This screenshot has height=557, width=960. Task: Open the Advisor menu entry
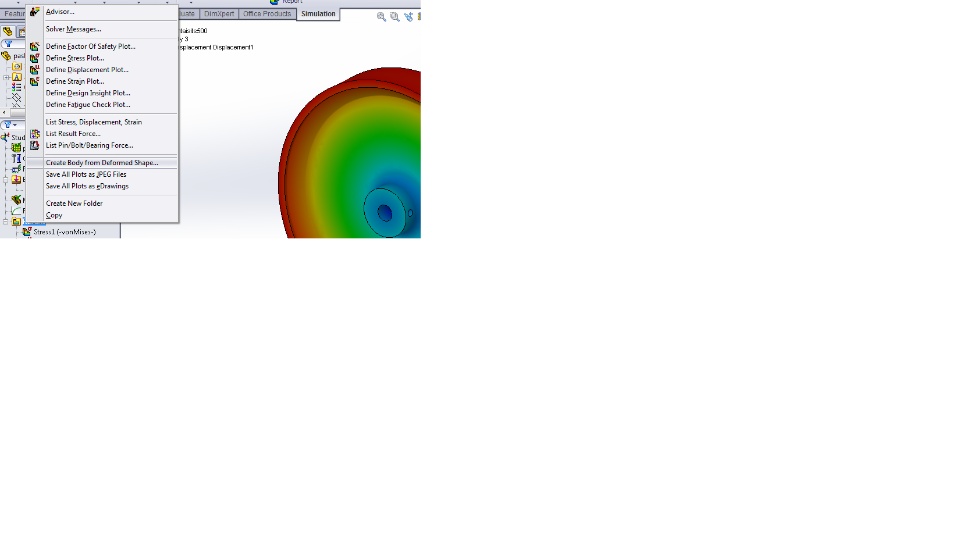coord(60,12)
